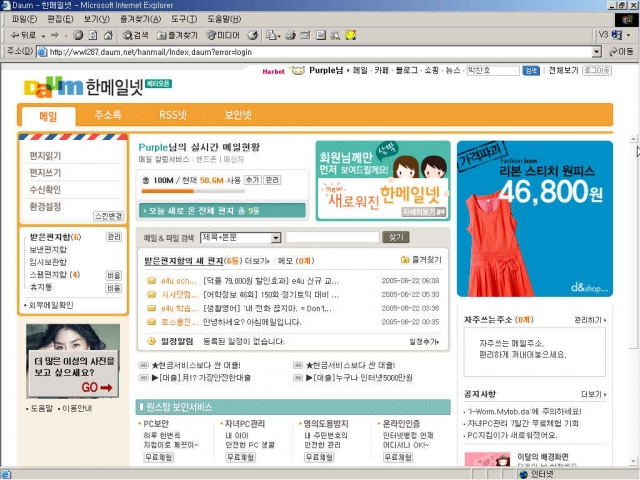Click the red dress 46,800원 ad banner
This screenshot has width=640, height=480.
coord(535,219)
